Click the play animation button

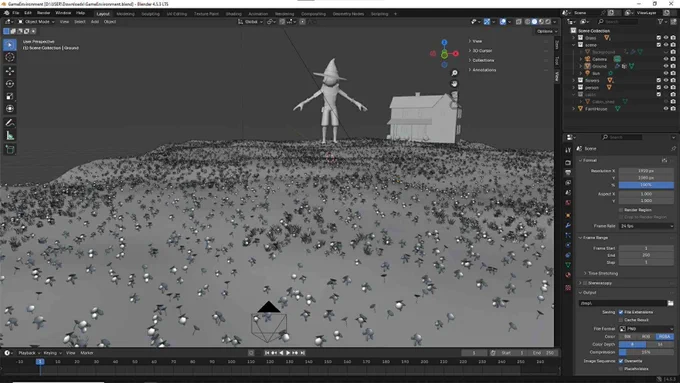[288, 353]
